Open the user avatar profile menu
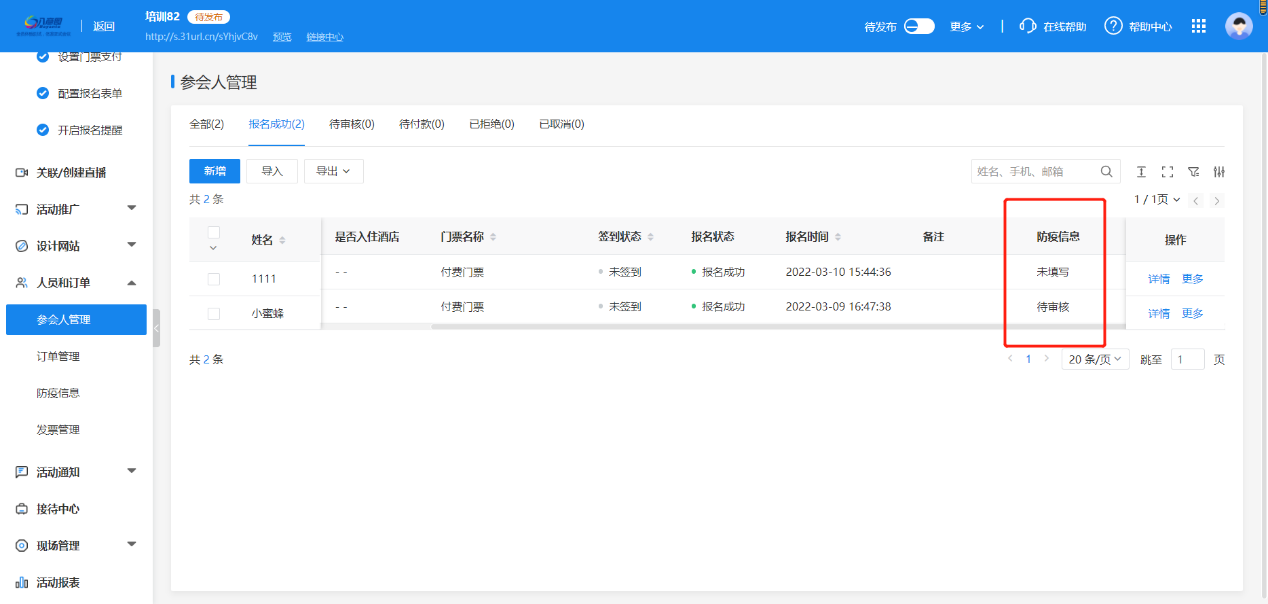1268x604 pixels. tap(1239, 26)
